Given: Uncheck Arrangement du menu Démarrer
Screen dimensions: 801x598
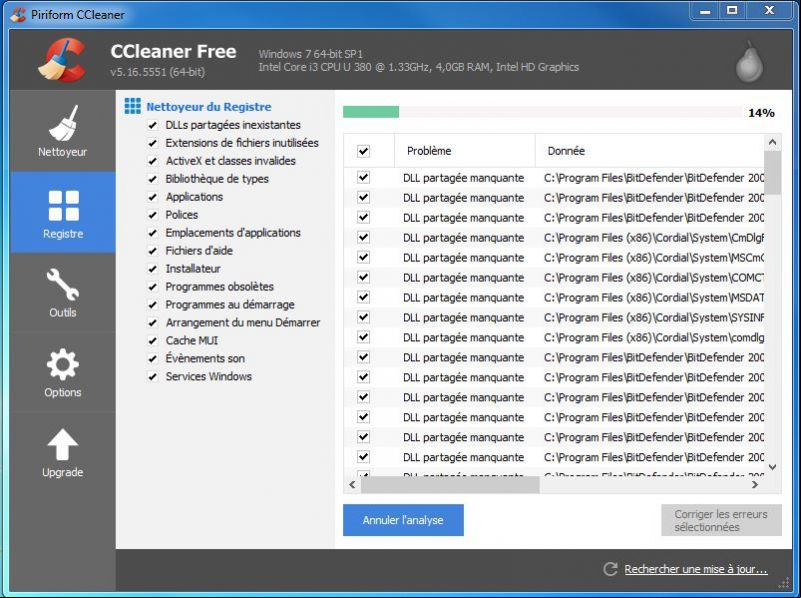Looking at the screenshot, I should [152, 323].
